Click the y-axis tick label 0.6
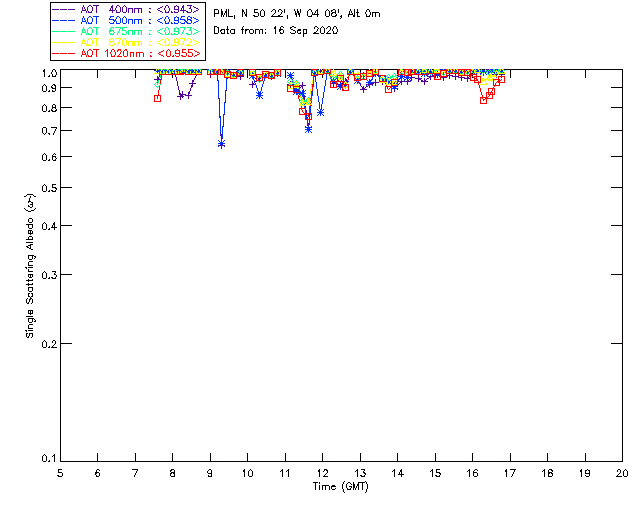640x512 pixels. click(x=49, y=157)
